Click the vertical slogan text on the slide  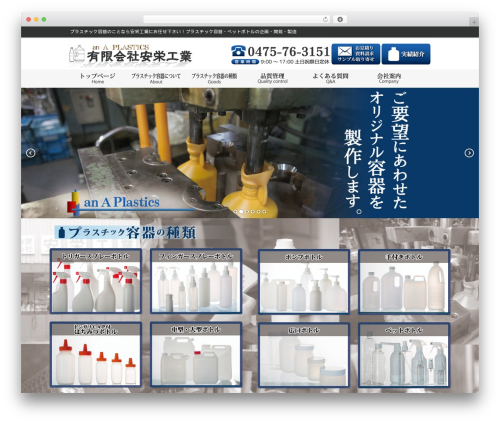click(377, 153)
